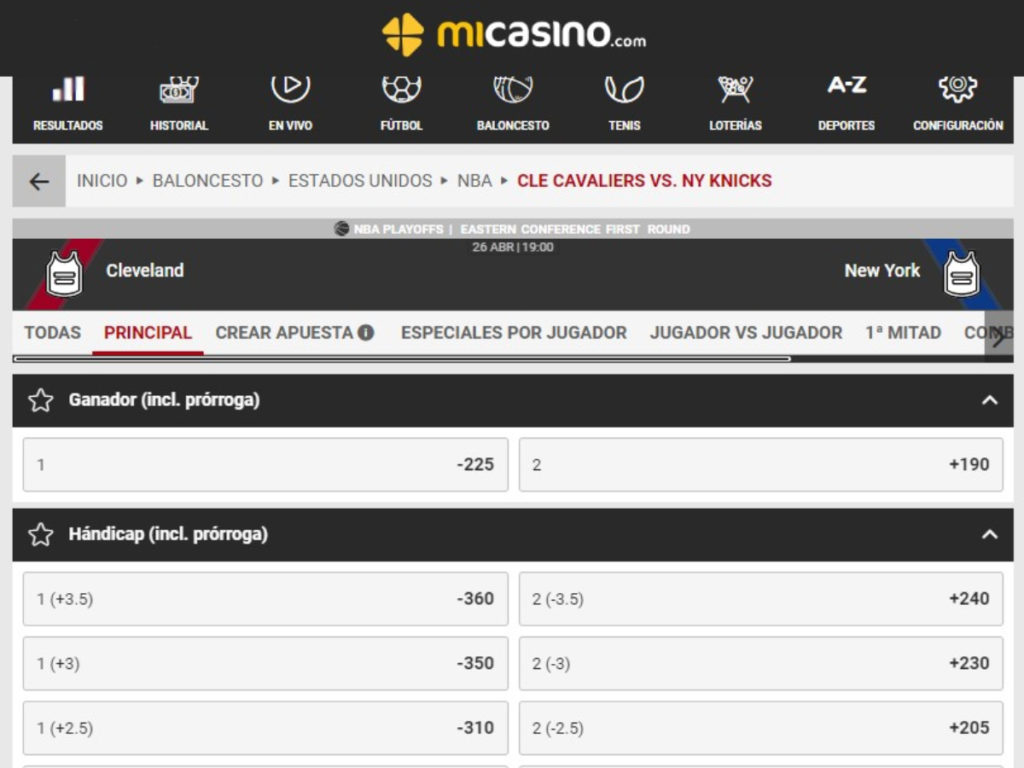Go to Fútbol soccer ball icon
Image resolution: width=1024 pixels, height=768 pixels.
[402, 89]
